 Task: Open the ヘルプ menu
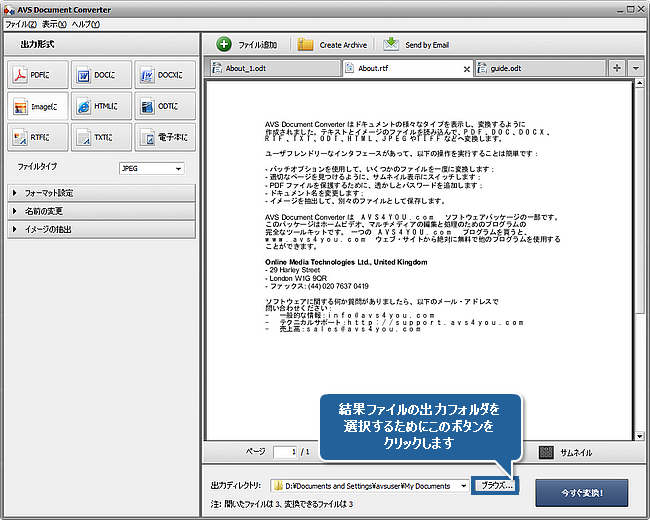point(85,24)
